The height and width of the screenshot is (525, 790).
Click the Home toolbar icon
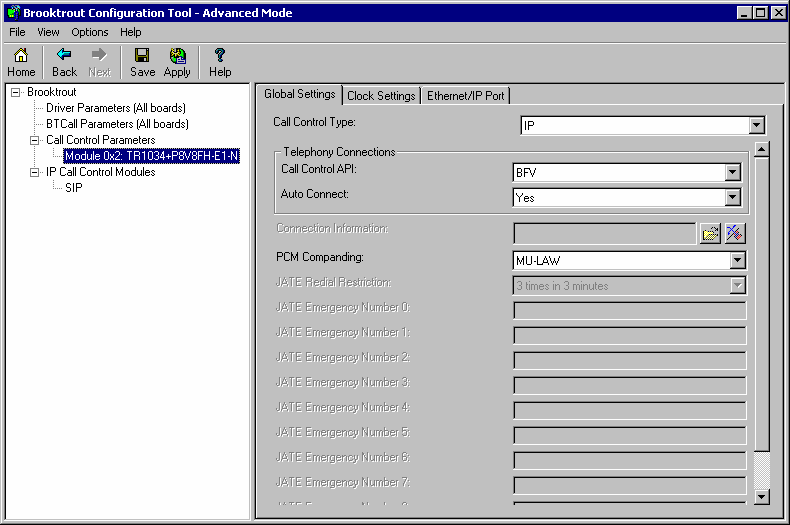pyautogui.click(x=21, y=62)
